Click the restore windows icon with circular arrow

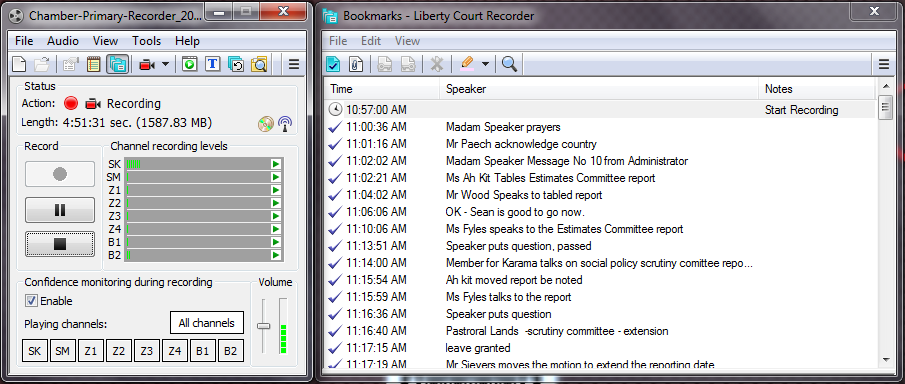click(236, 64)
